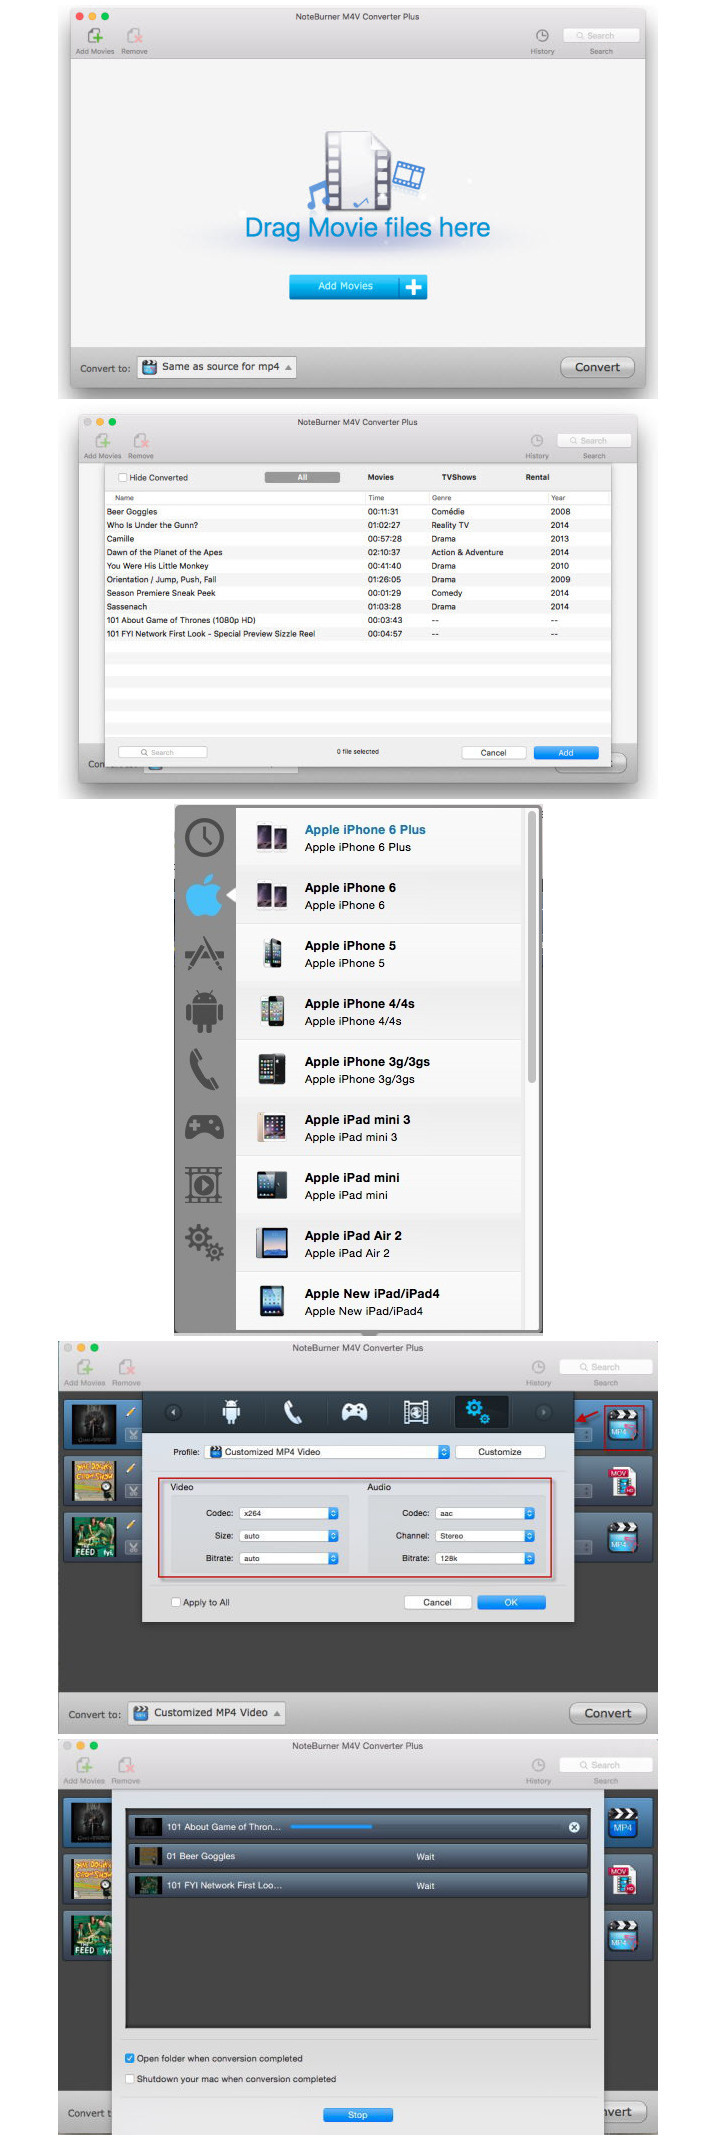716x2145 pixels.
Task: Click Search field at bottom of library picker
Action: (x=163, y=752)
